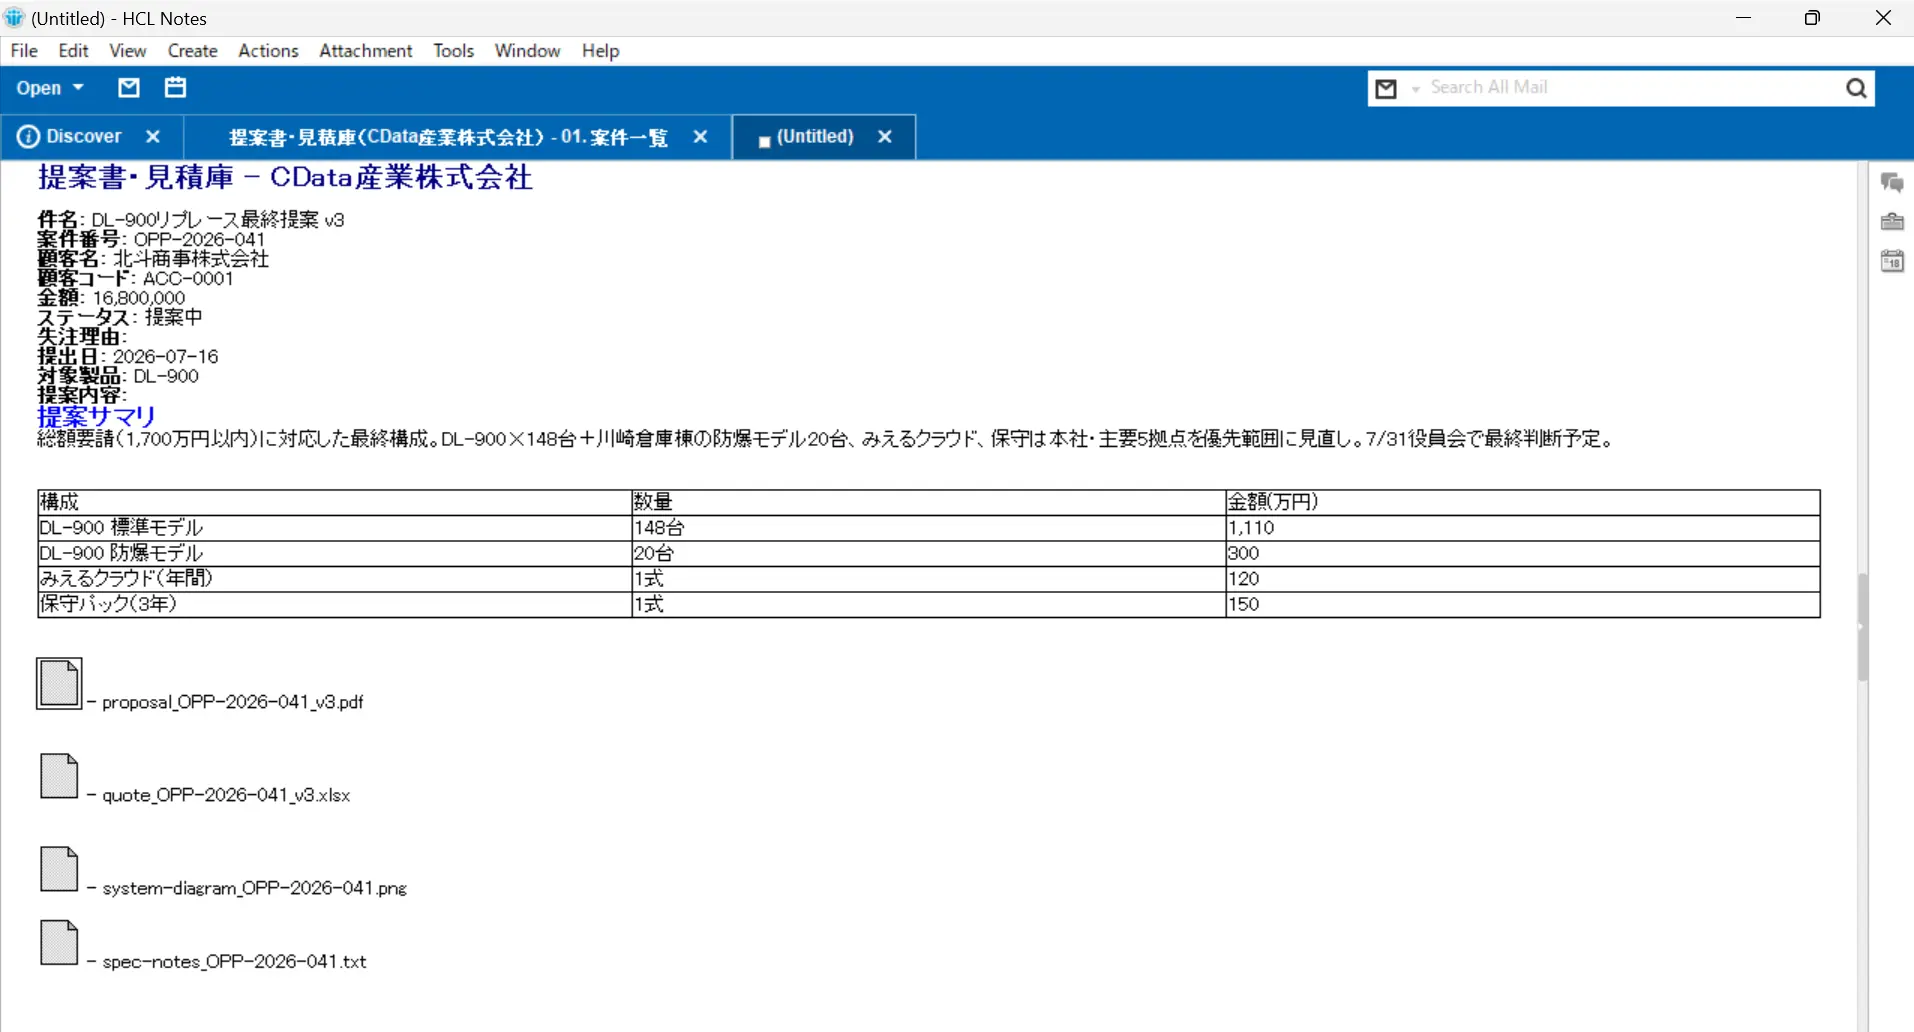Select quote_OPP-2026-041_v3.xlsx attachment icon
This screenshot has width=1914, height=1032.
(59, 776)
